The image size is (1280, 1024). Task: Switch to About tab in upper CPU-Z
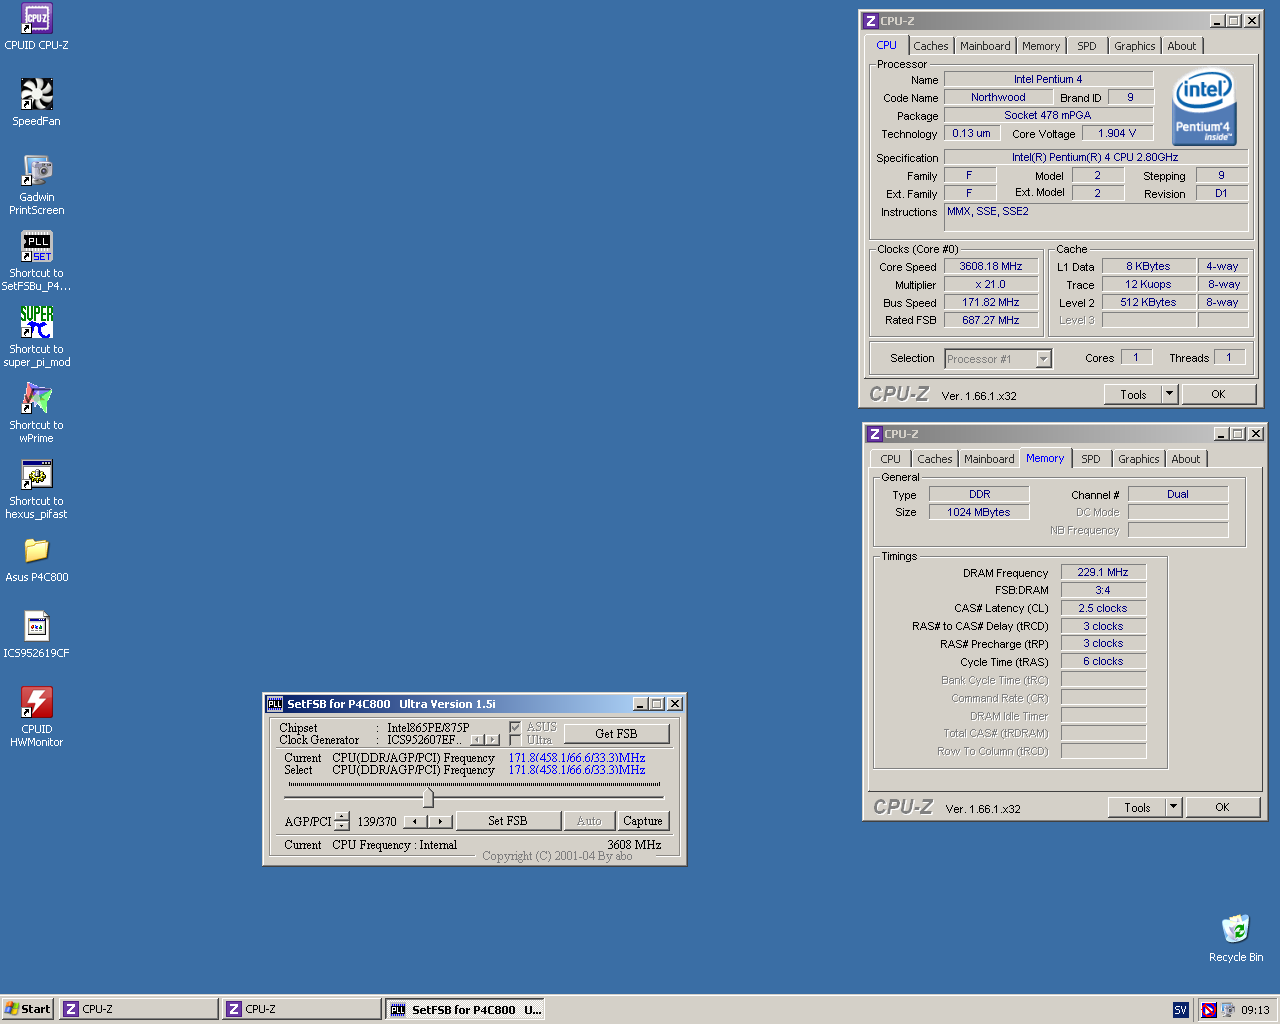tap(1182, 46)
